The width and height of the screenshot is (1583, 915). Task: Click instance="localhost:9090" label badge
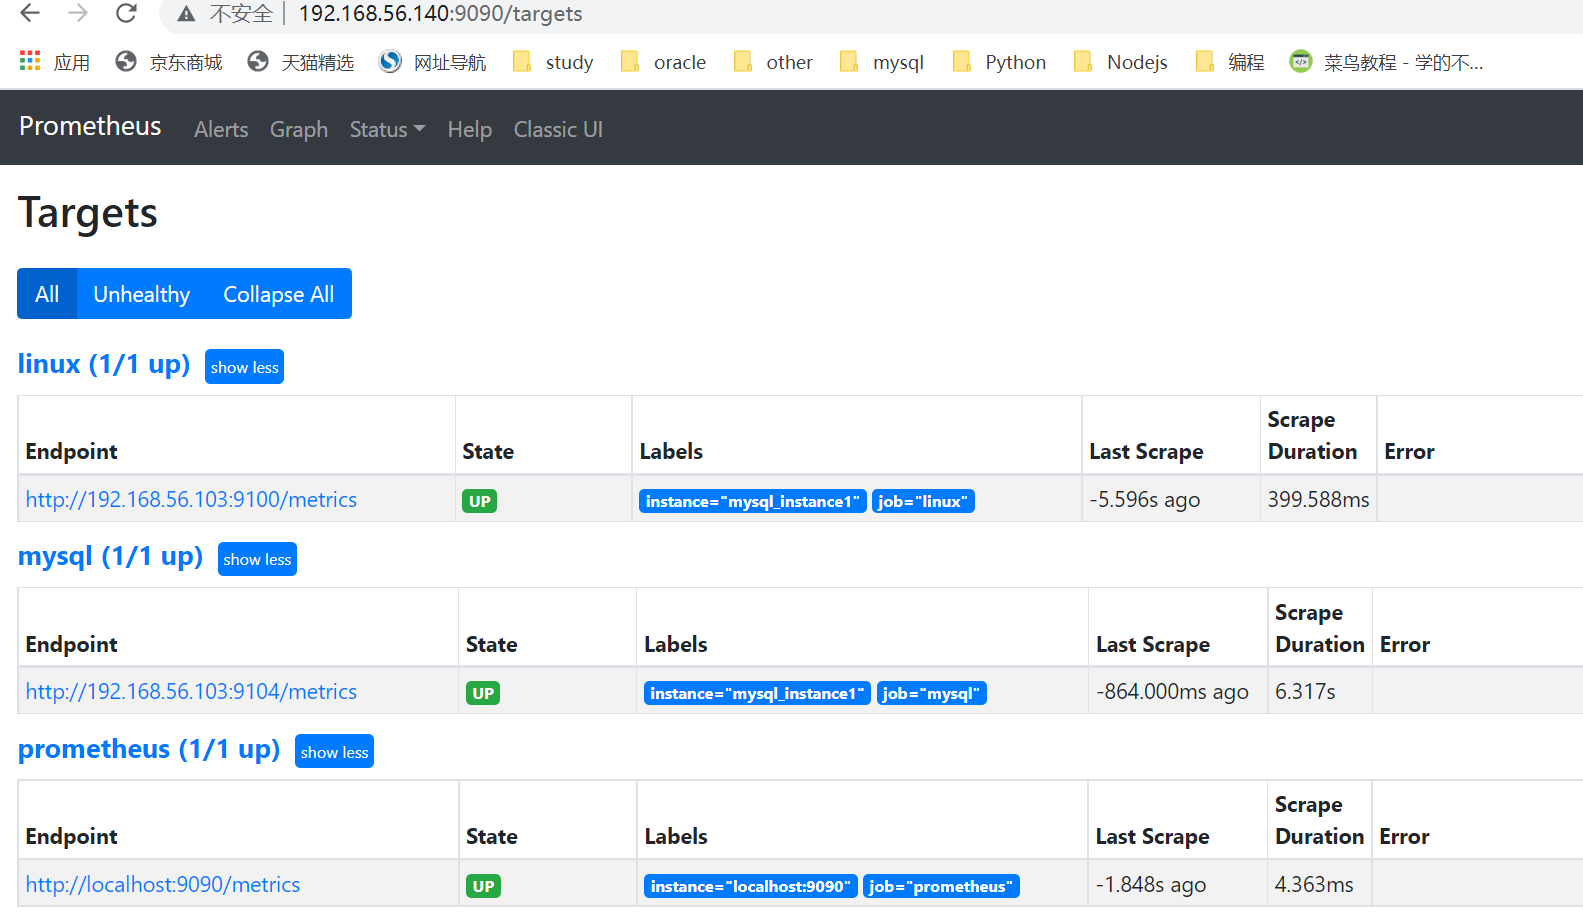(x=750, y=886)
